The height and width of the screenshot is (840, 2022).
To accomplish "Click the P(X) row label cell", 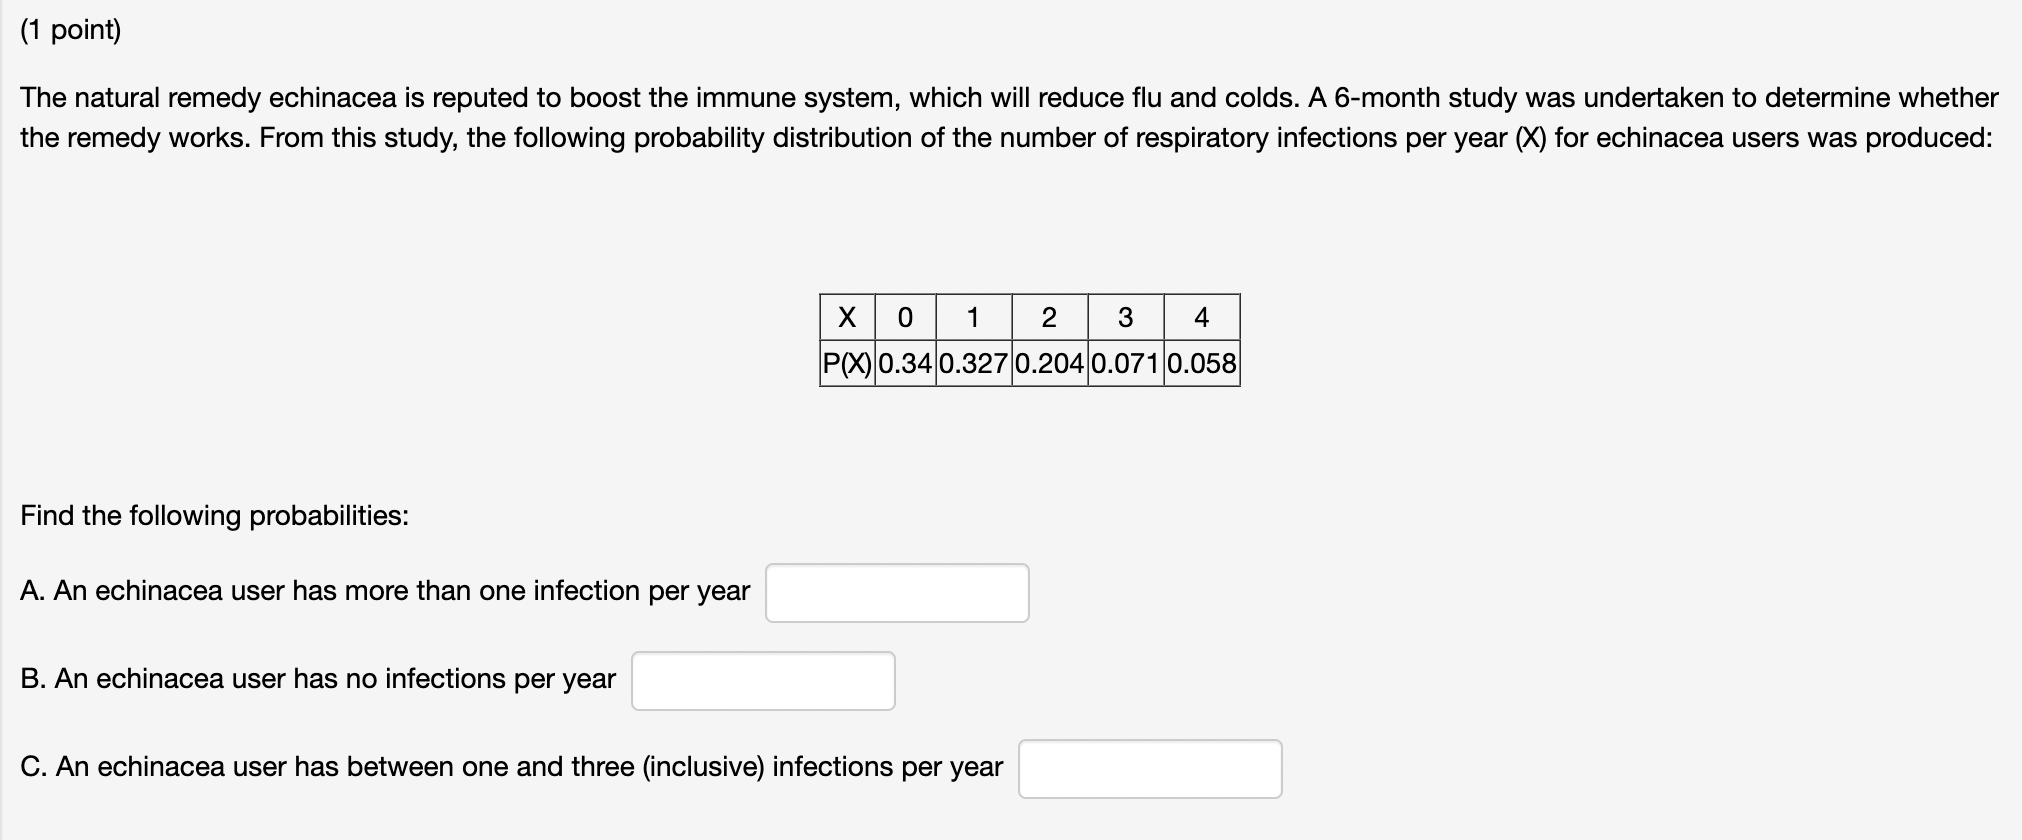I will (847, 363).
